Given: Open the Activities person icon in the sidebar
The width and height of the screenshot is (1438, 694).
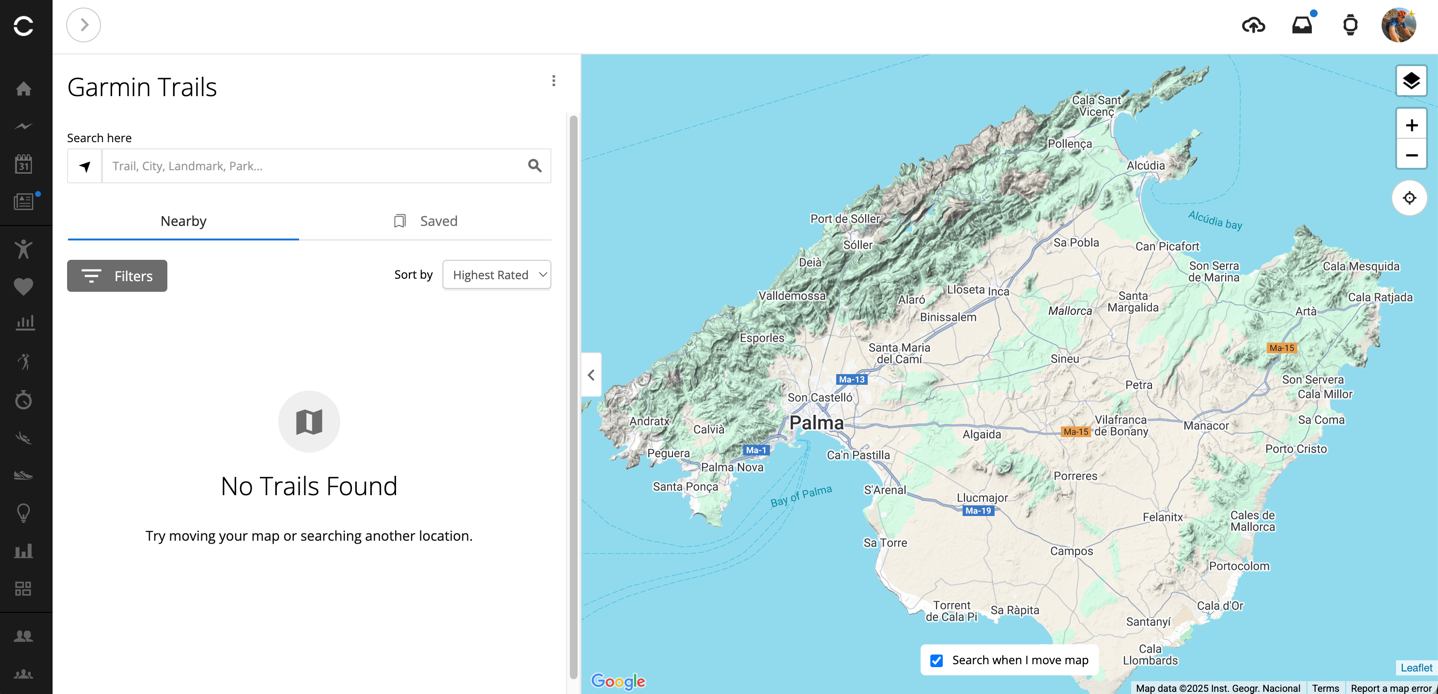Looking at the screenshot, I should pos(24,249).
